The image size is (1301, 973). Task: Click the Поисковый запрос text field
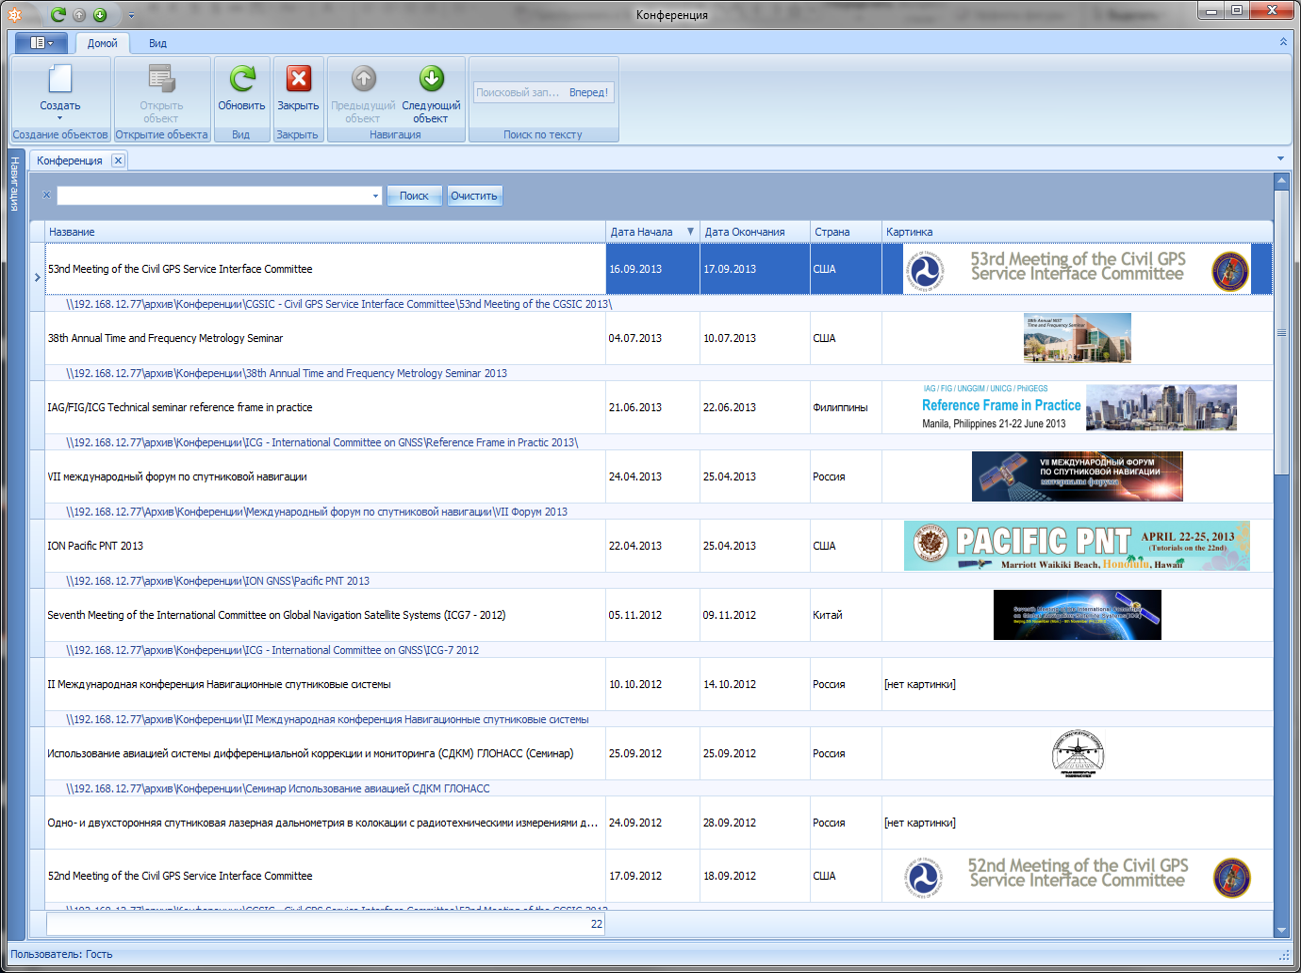[519, 92]
